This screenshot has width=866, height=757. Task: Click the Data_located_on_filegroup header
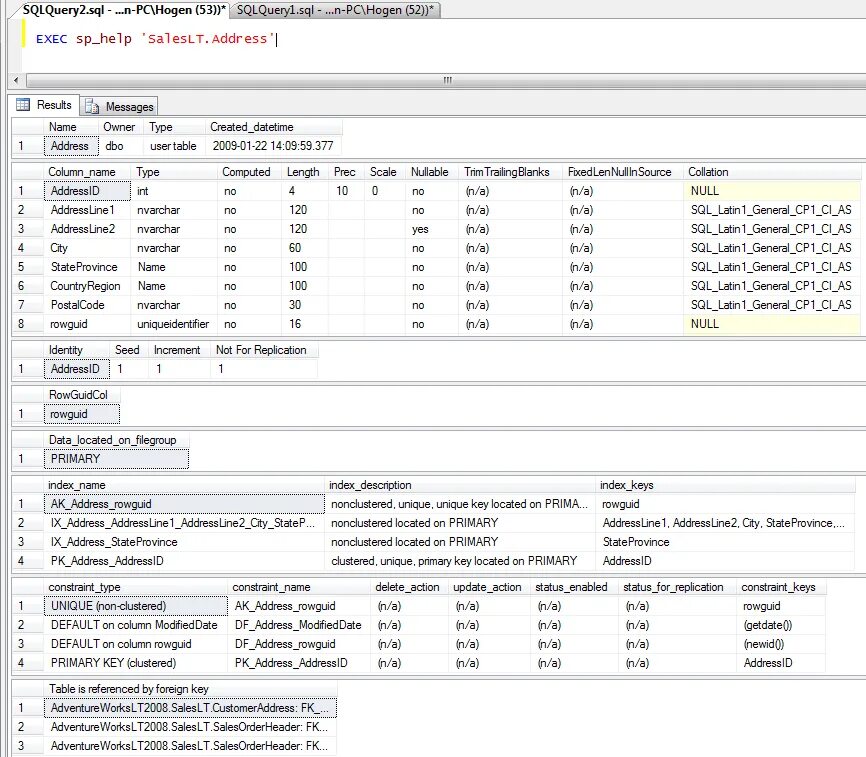[x=117, y=440]
